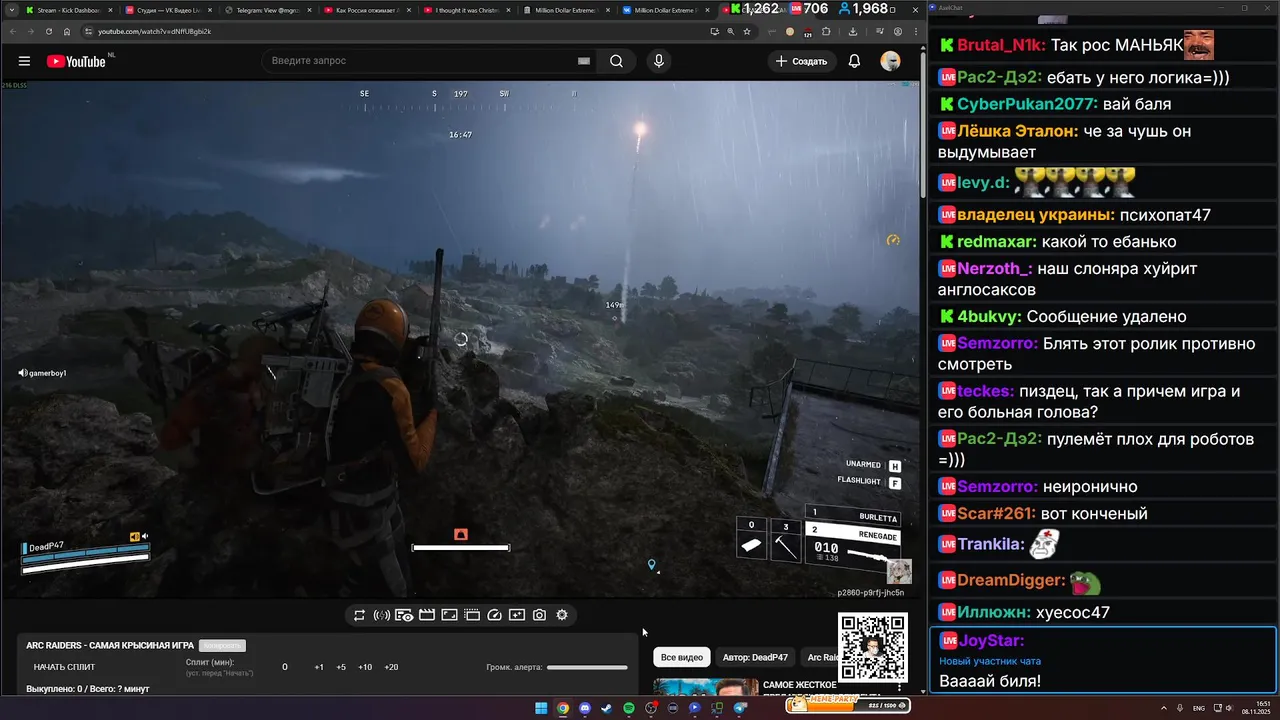1280x720 pixels.
Task: Click CyberPukan2077 username in chat
Action: [1027, 104]
